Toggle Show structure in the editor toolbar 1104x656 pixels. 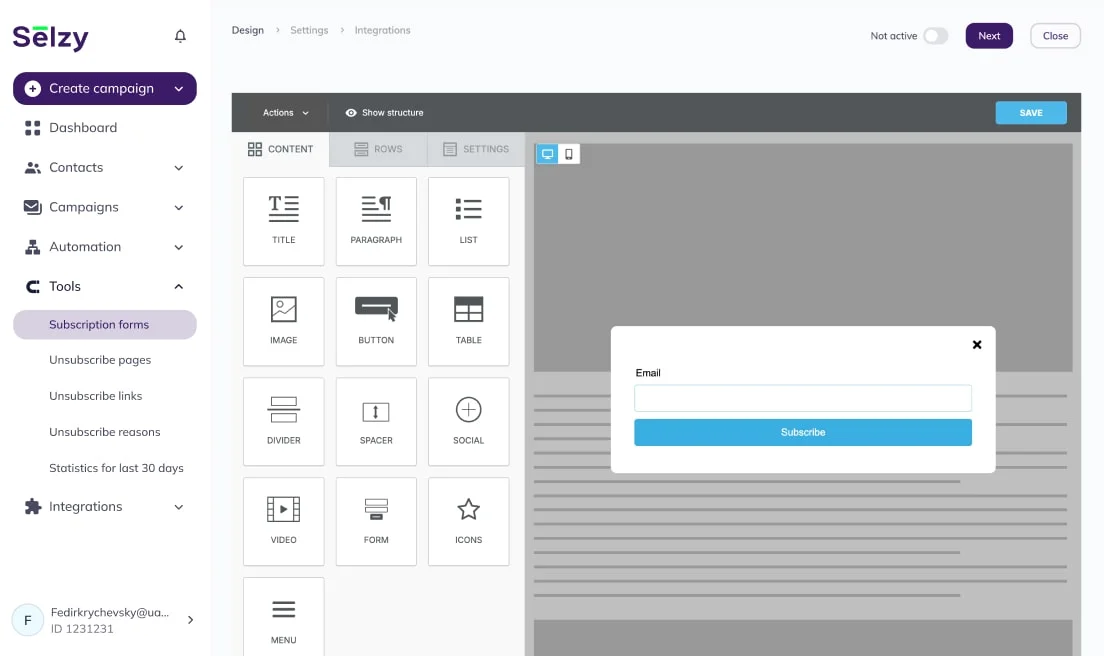385,113
